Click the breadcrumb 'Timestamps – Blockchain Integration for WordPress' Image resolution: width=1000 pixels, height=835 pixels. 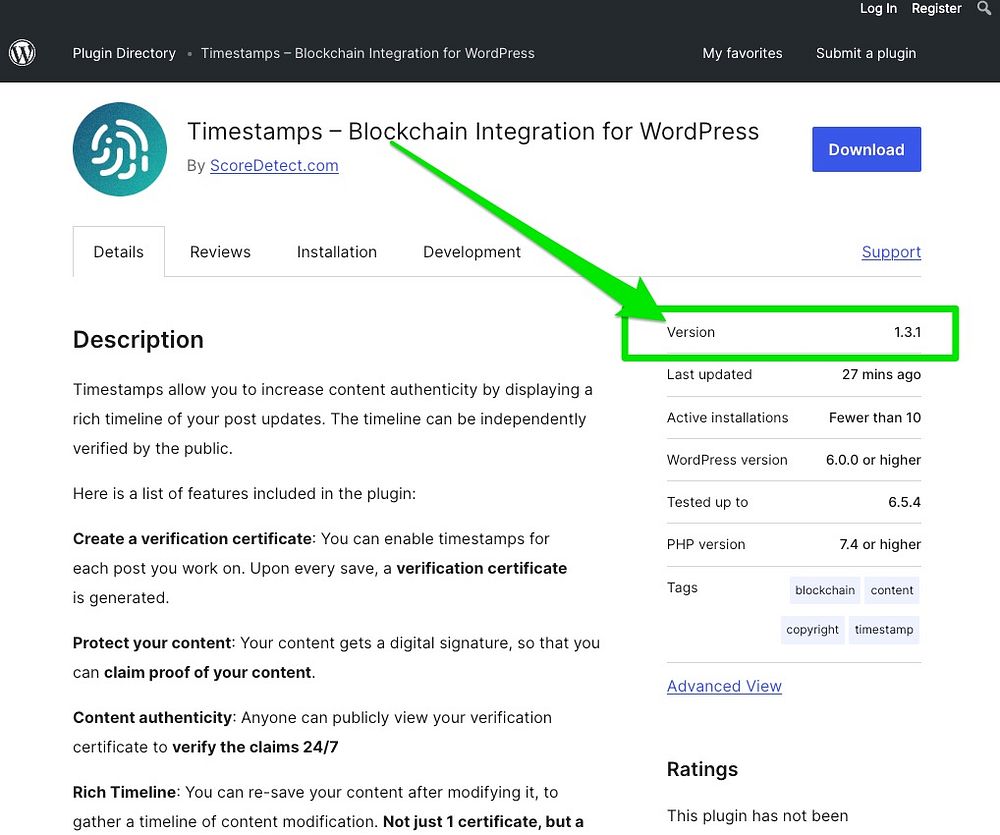(x=367, y=53)
